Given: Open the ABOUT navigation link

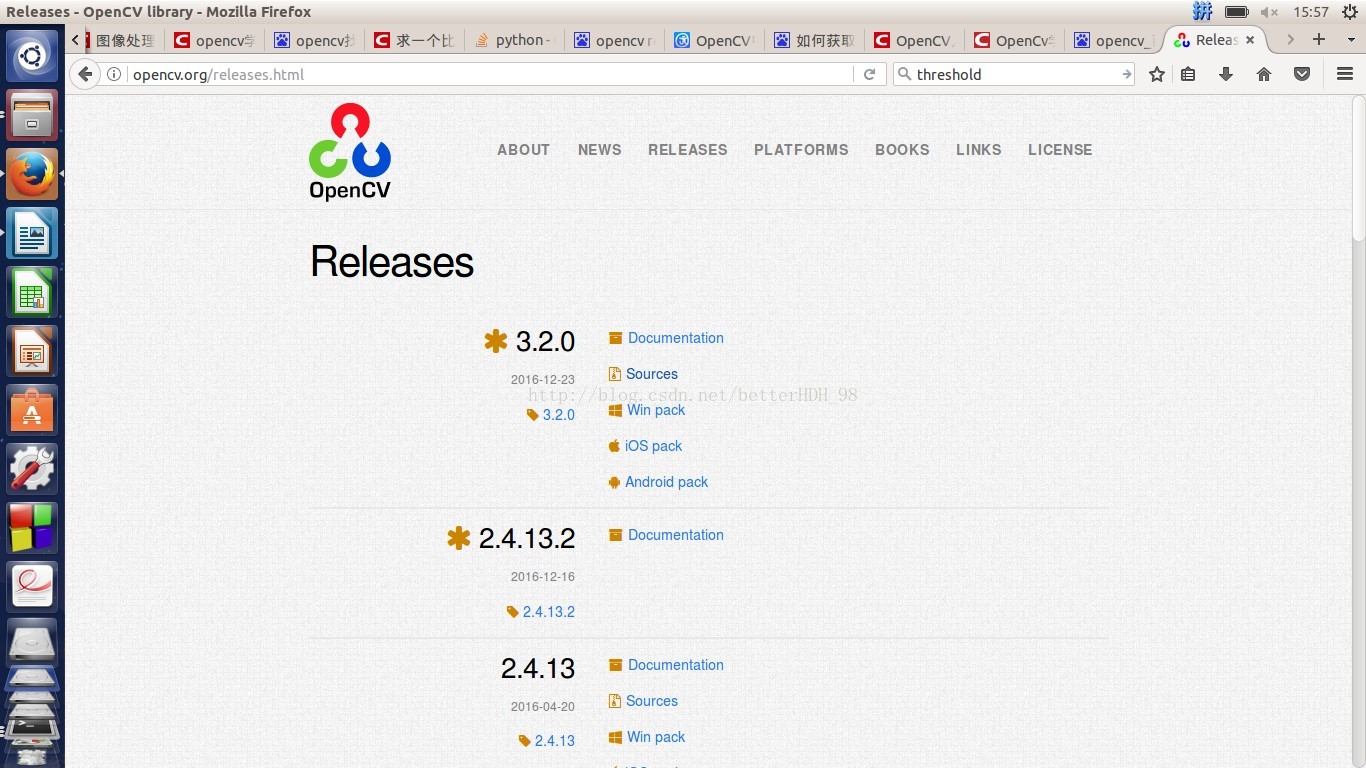Looking at the screenshot, I should (524, 150).
